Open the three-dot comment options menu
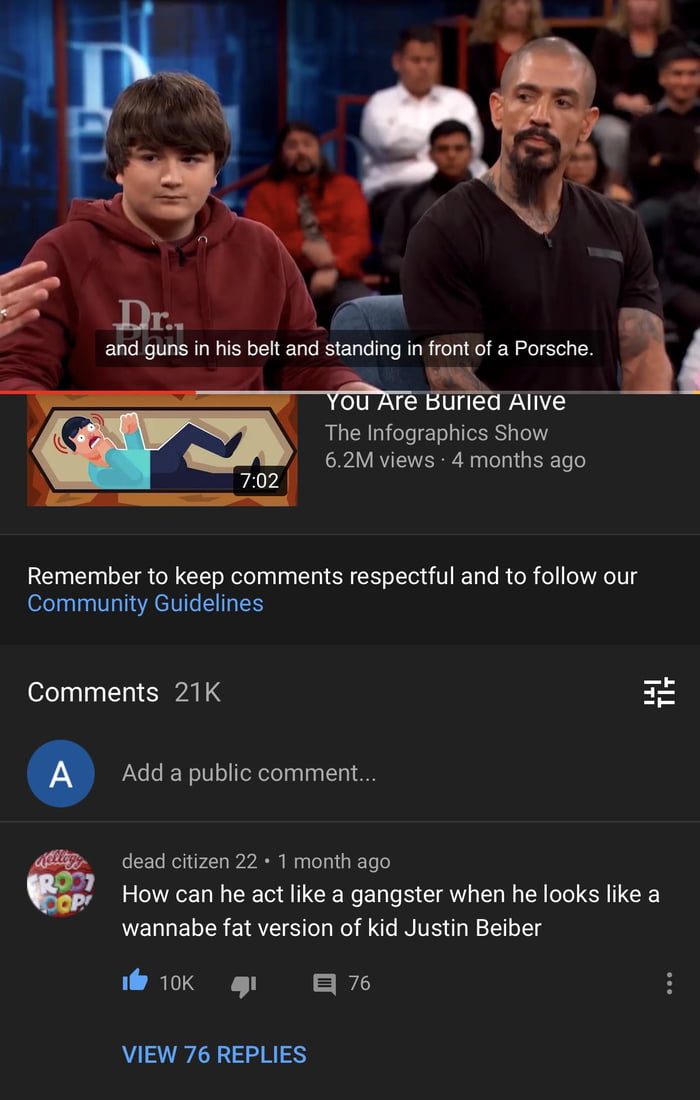Viewport: 700px width, 1100px height. (669, 983)
